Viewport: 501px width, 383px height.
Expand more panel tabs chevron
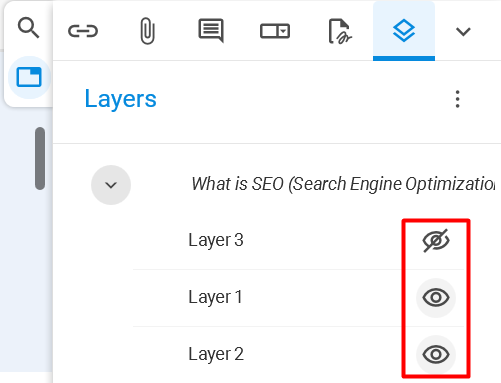[x=463, y=32]
